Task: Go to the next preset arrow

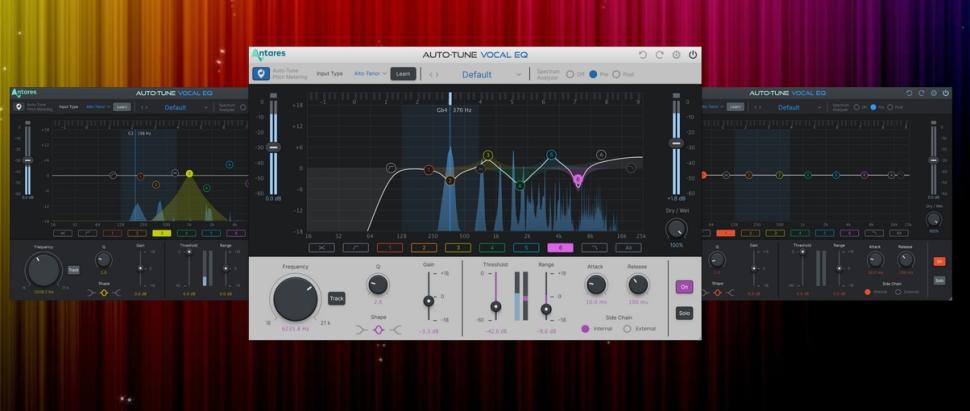Action: click(x=436, y=74)
